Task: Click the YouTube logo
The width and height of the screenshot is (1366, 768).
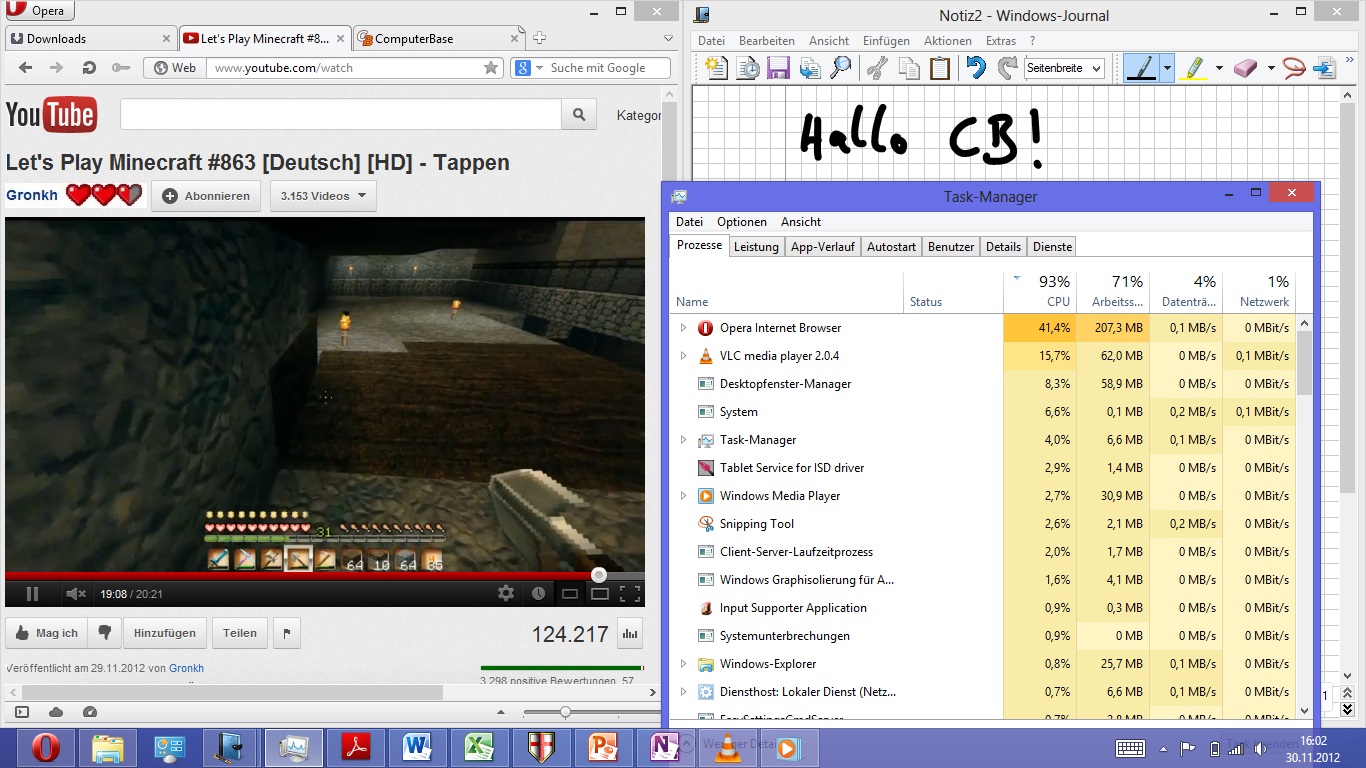Action: coord(51,115)
